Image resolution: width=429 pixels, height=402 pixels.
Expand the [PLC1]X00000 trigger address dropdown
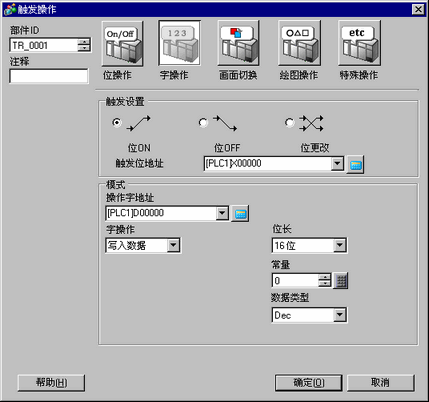tap(337, 164)
